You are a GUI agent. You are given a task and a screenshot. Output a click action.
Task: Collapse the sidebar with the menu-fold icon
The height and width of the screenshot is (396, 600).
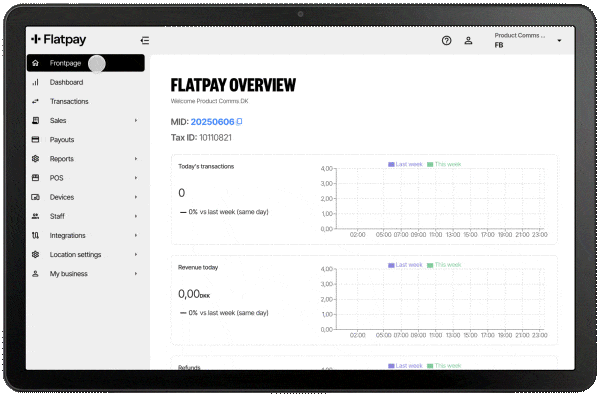click(x=145, y=40)
